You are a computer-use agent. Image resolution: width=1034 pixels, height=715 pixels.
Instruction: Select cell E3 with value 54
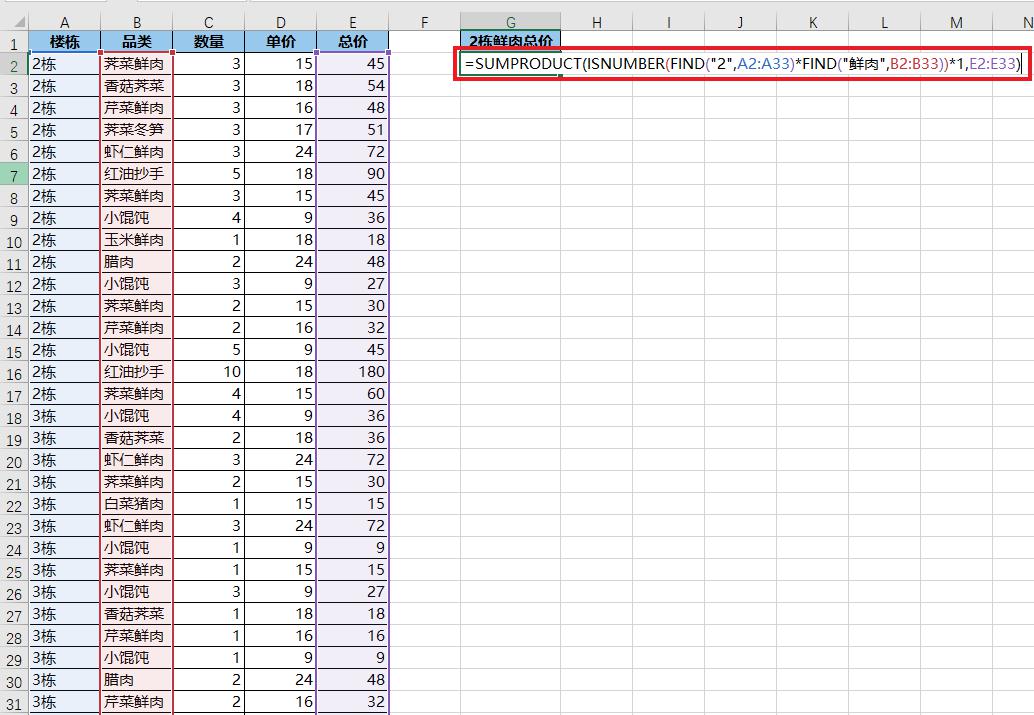pyautogui.click(x=353, y=86)
